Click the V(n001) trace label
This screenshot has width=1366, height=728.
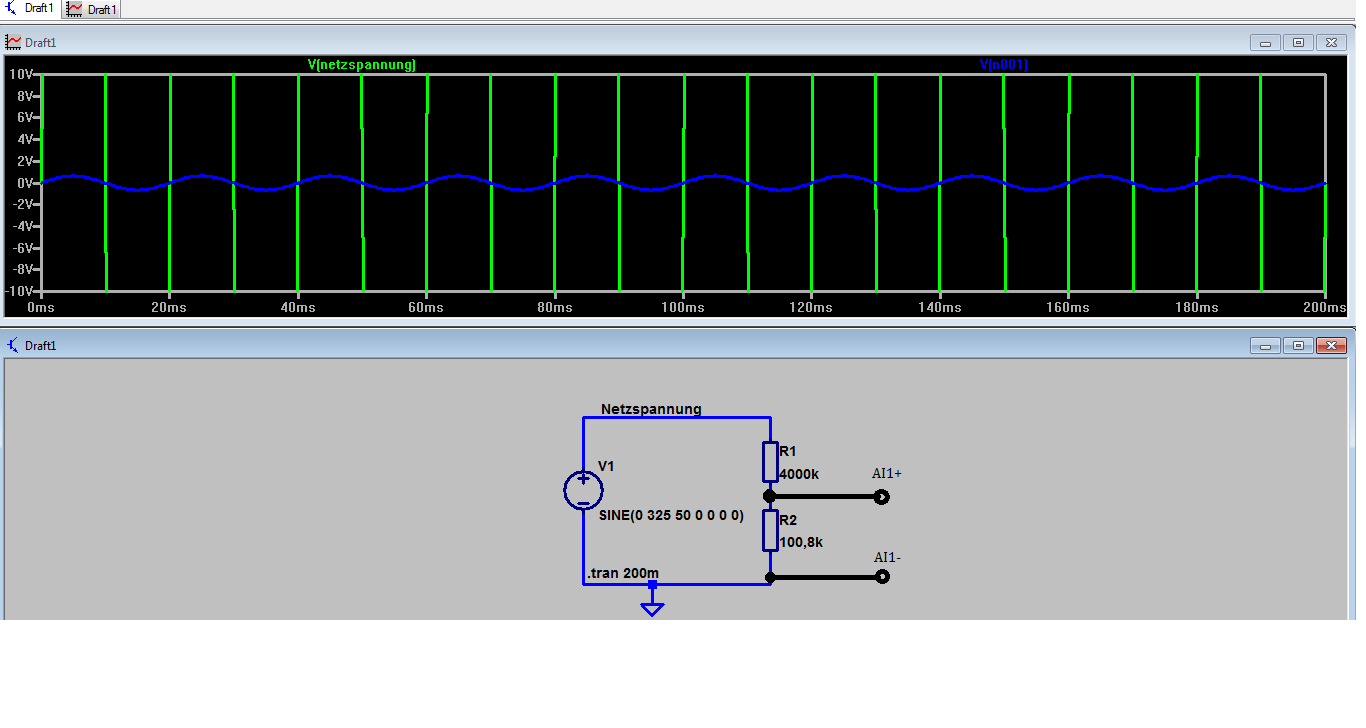[x=1004, y=64]
